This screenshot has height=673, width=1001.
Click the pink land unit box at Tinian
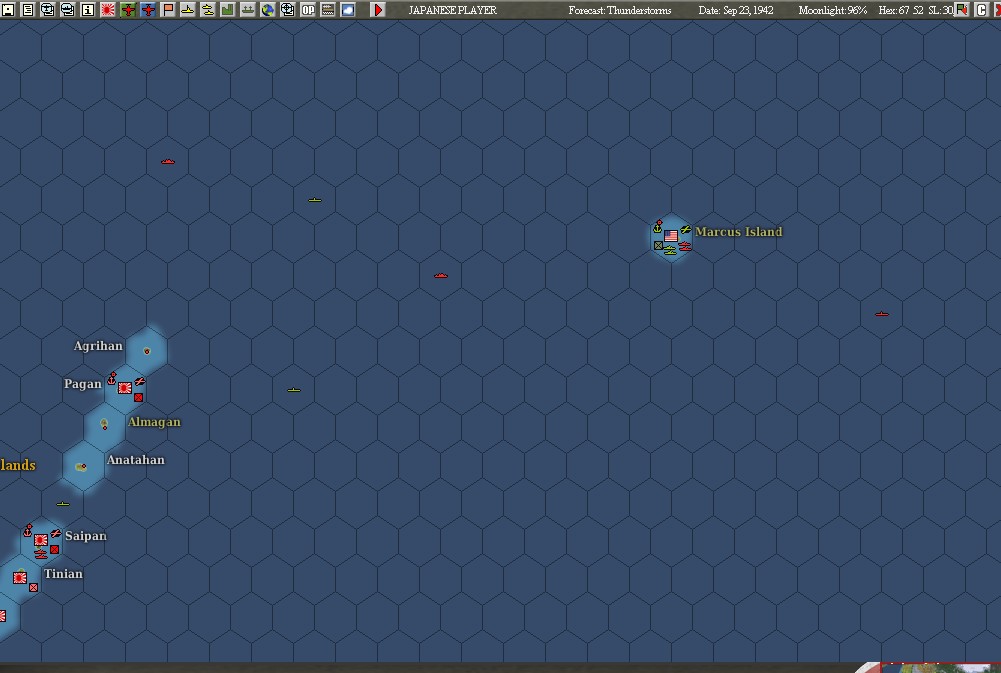pyautogui.click(x=34, y=587)
